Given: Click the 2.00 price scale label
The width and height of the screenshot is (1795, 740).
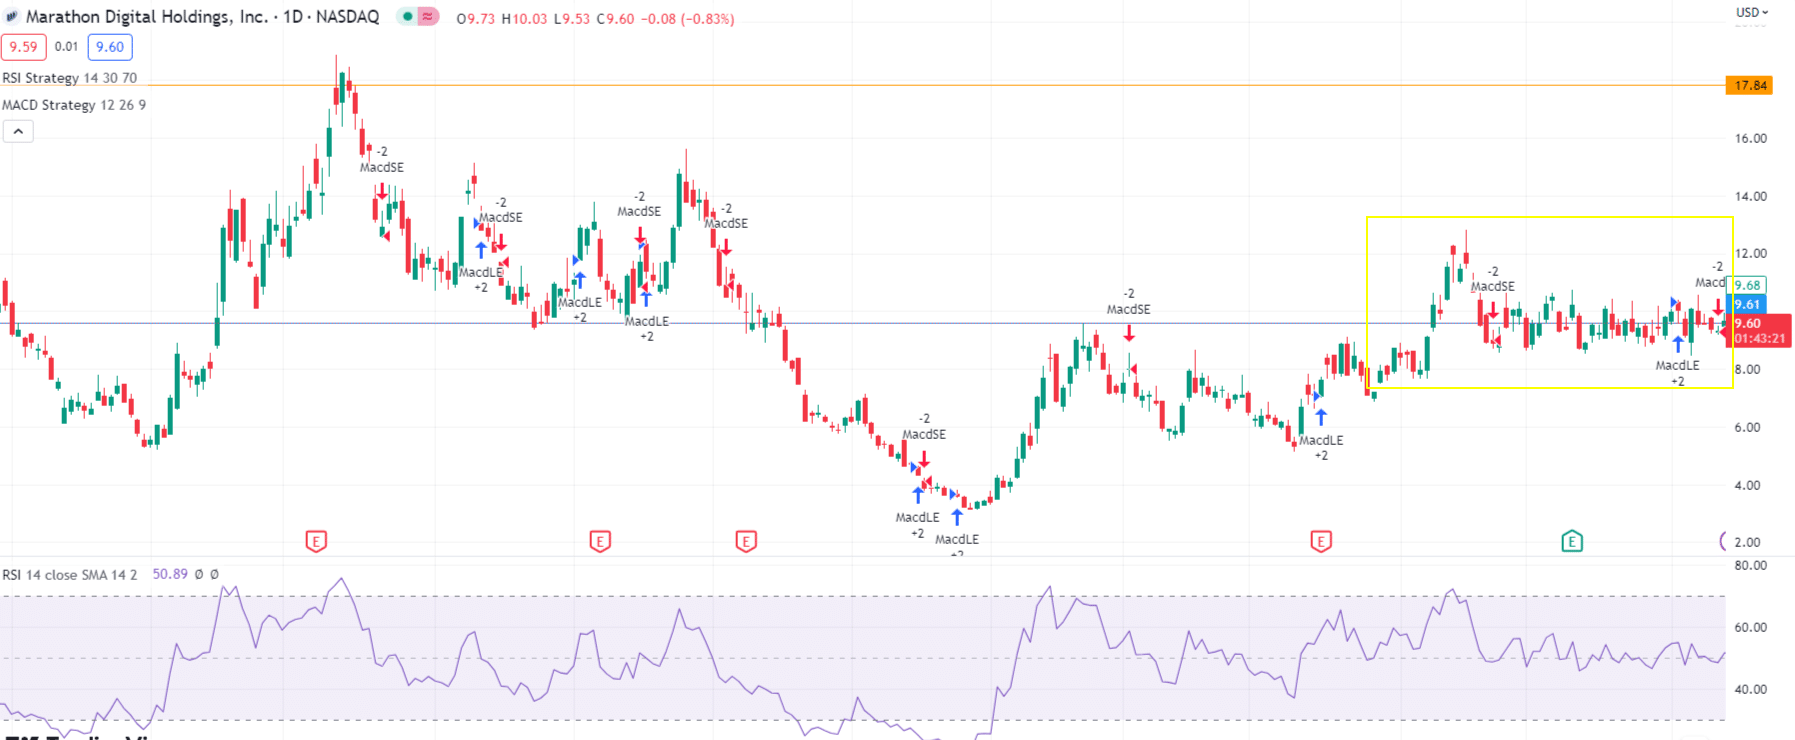Looking at the screenshot, I should click(x=1747, y=542).
